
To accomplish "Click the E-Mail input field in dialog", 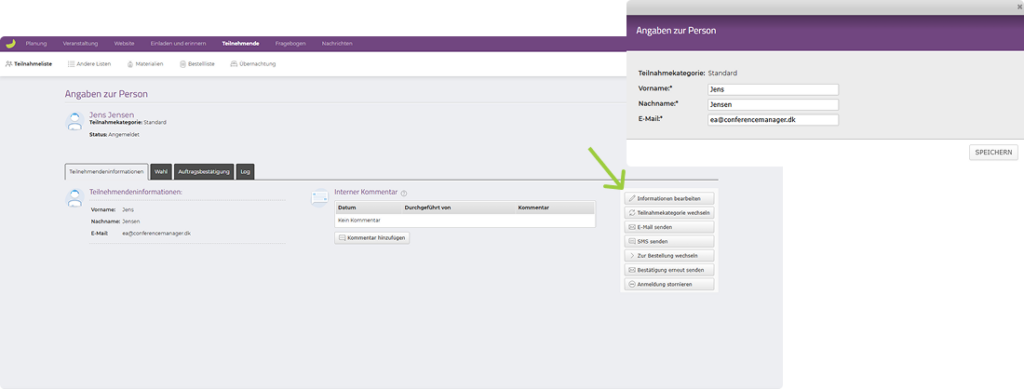I will pyautogui.click(x=773, y=120).
